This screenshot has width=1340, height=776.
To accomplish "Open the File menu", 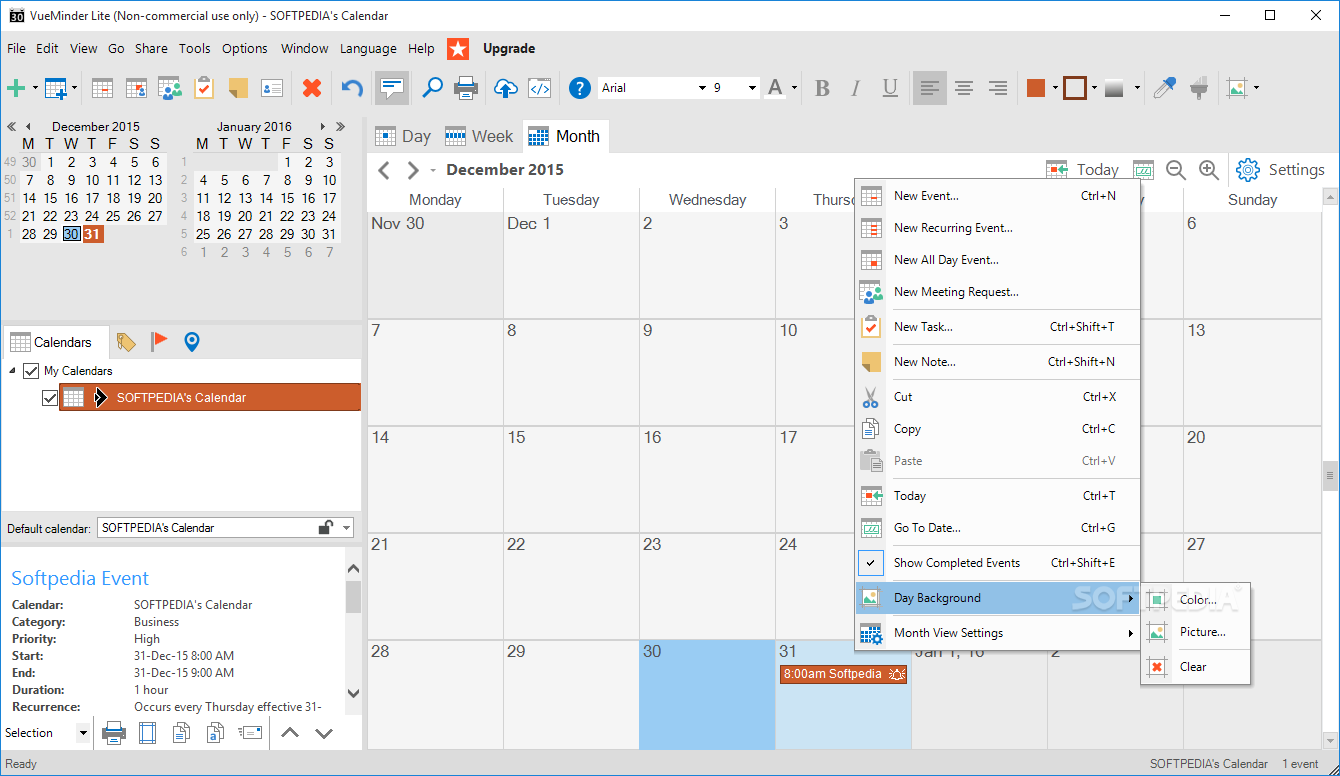I will click(16, 48).
